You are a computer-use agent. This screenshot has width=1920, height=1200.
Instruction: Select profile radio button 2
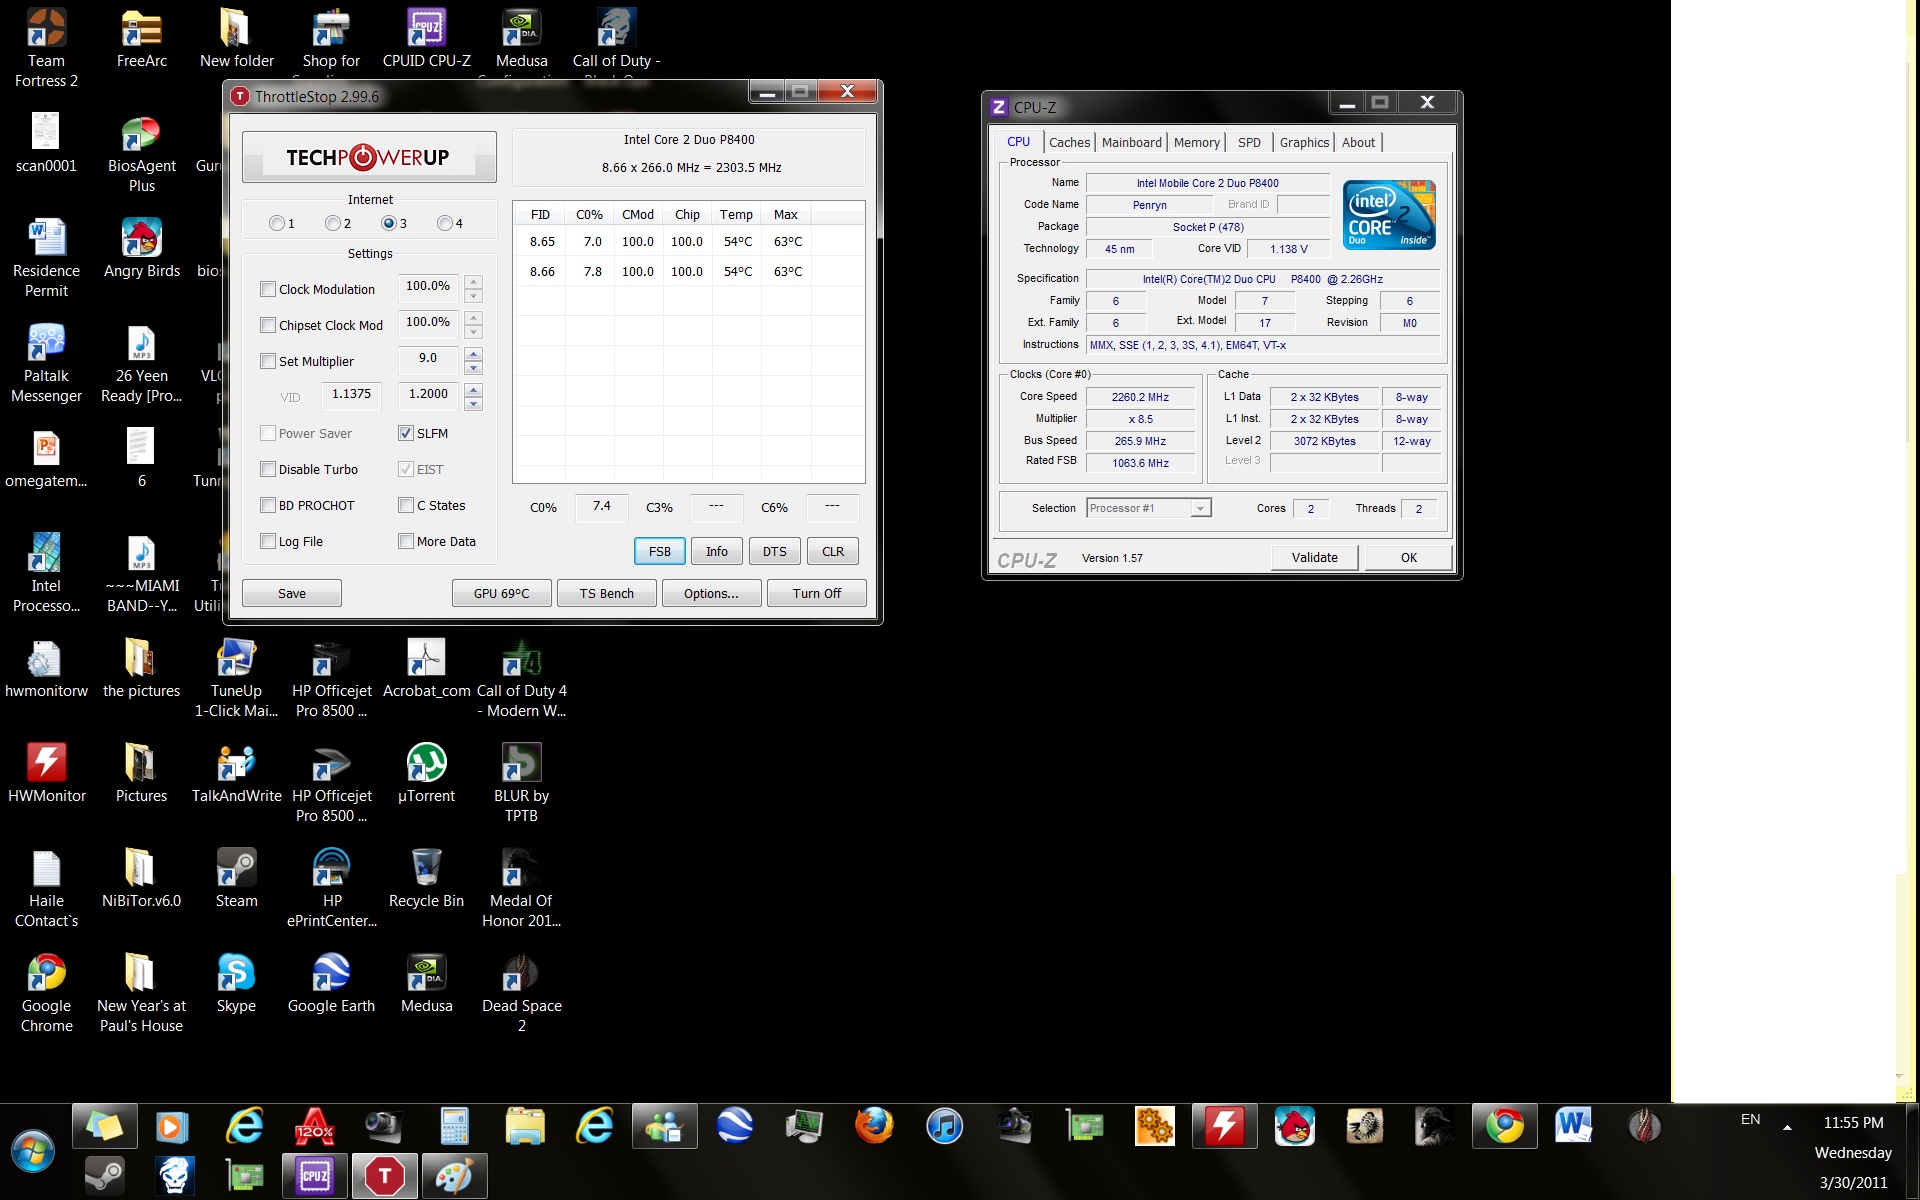coord(333,223)
